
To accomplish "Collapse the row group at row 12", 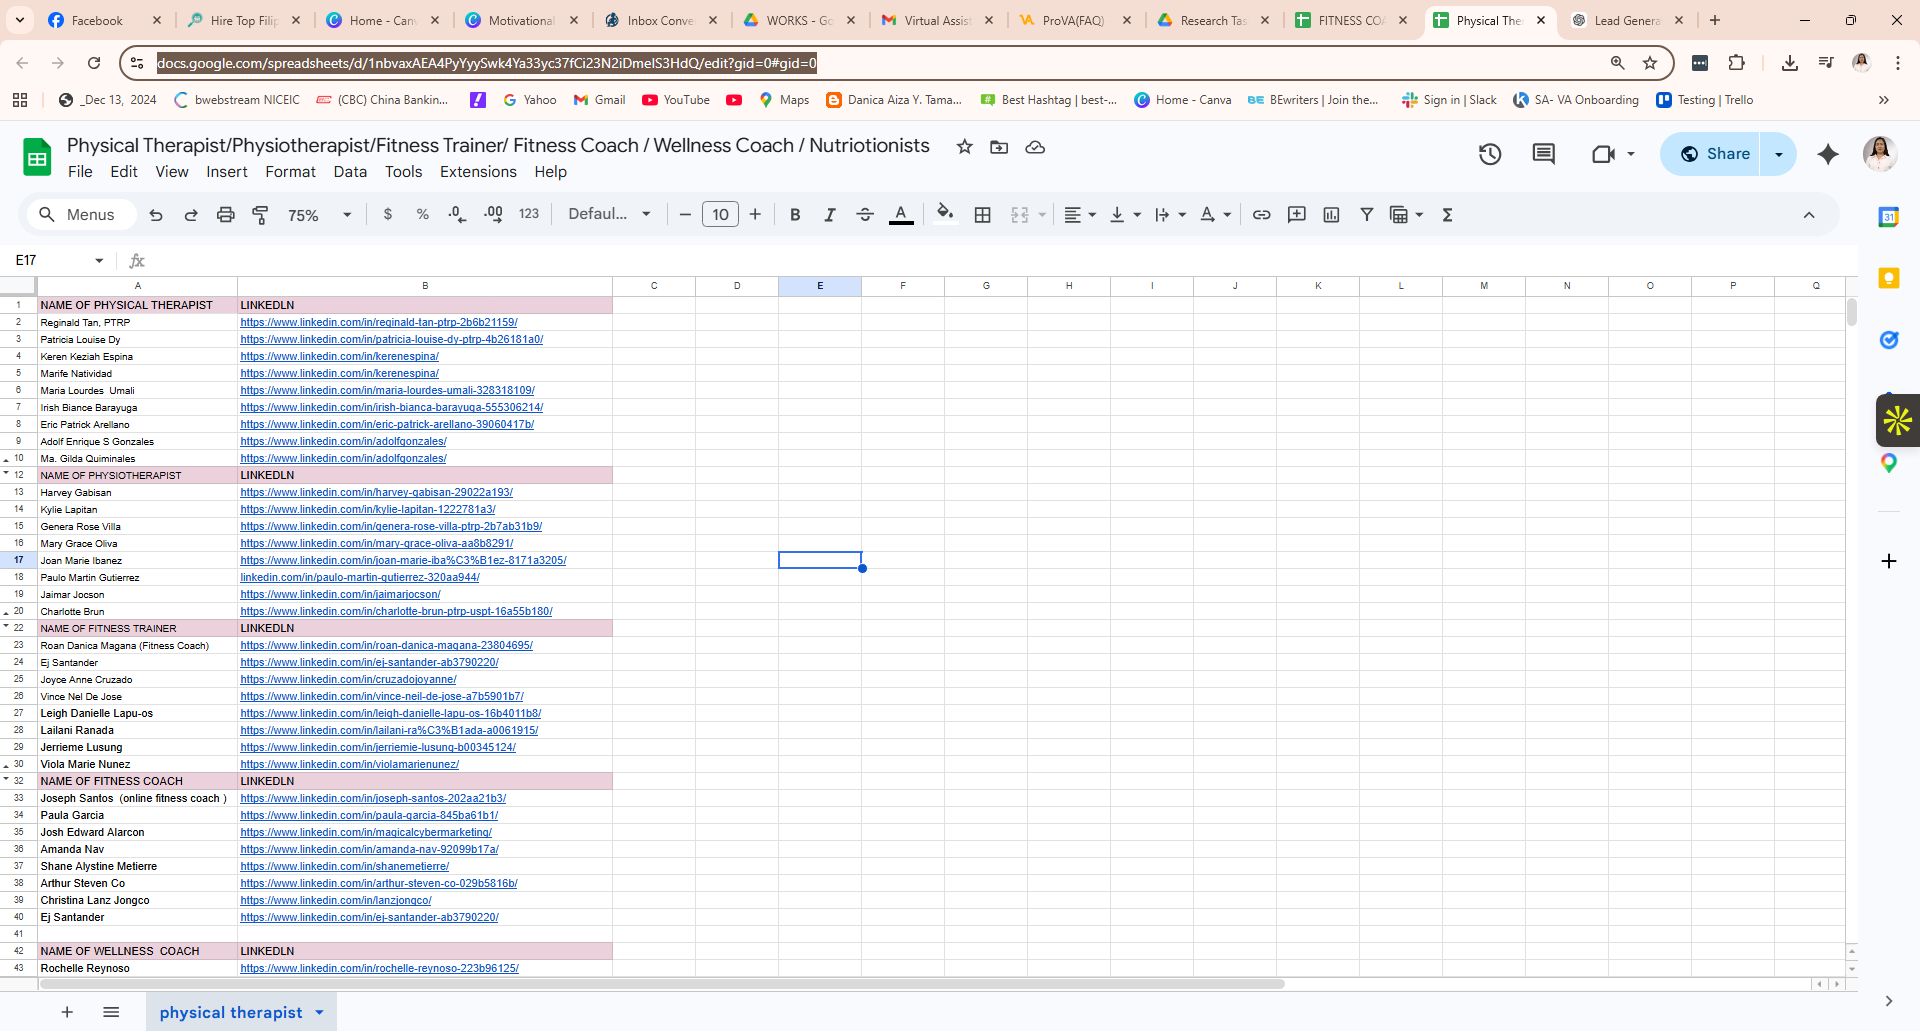I will click(6, 473).
